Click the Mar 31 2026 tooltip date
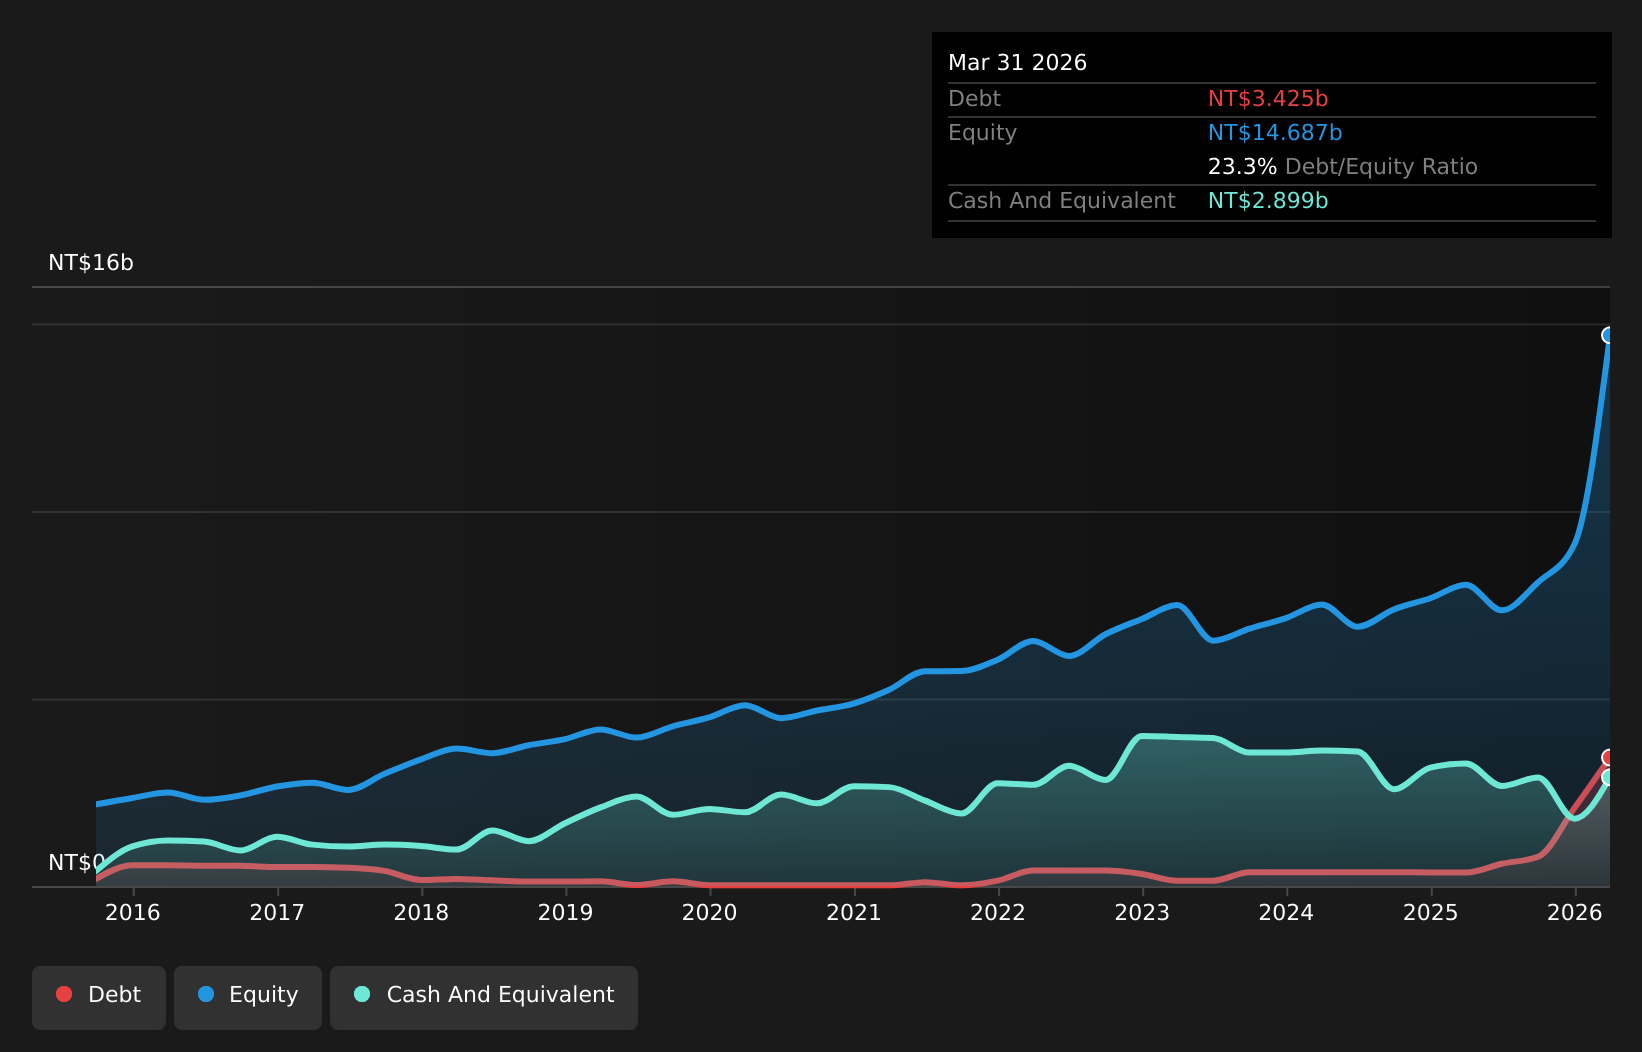The height and width of the screenshot is (1052, 1642). point(1017,63)
